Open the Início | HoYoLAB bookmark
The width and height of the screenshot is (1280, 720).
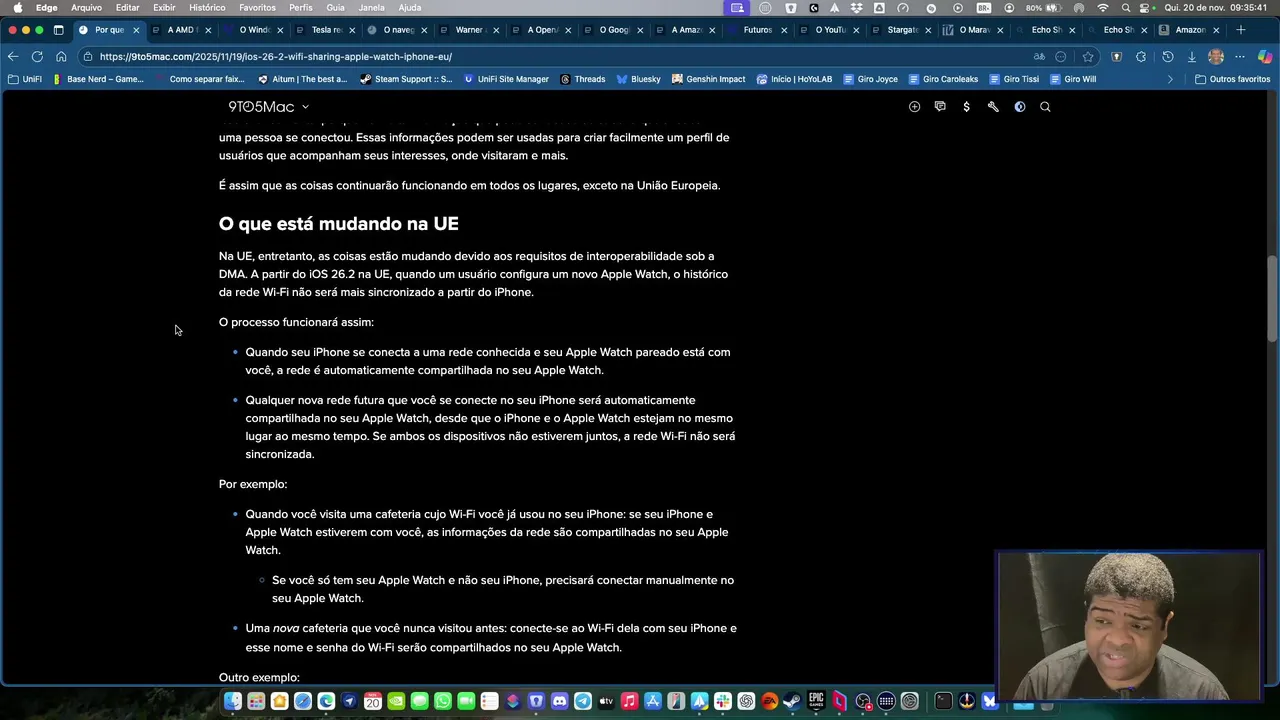pyautogui.click(x=795, y=79)
